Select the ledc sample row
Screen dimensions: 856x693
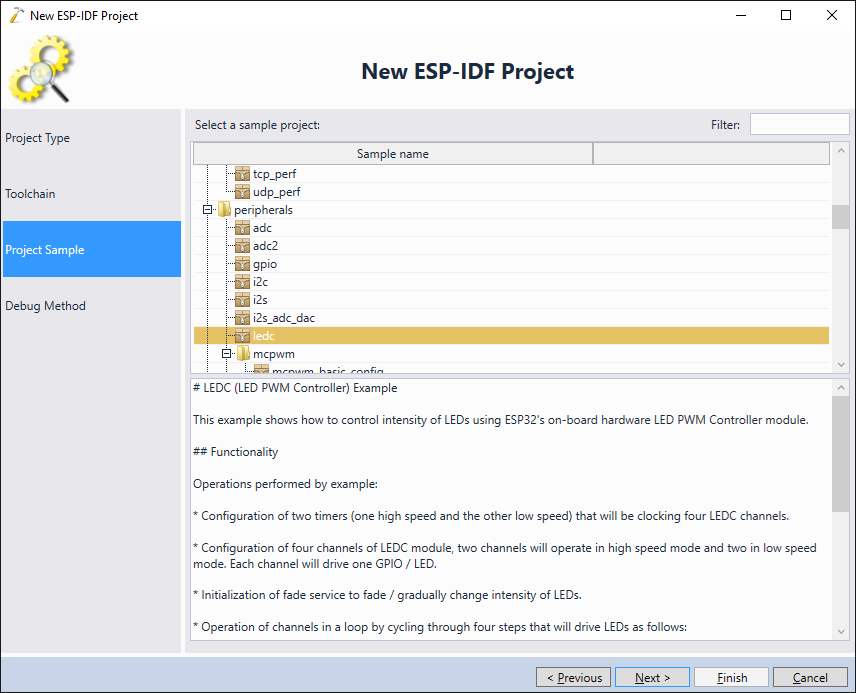[x=511, y=336]
